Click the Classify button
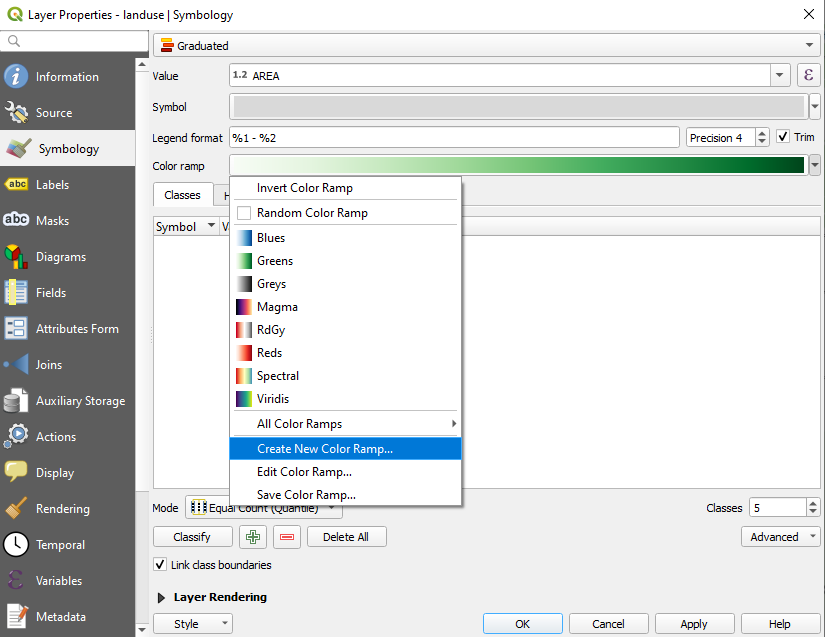This screenshot has height=637, width=825. (192, 537)
